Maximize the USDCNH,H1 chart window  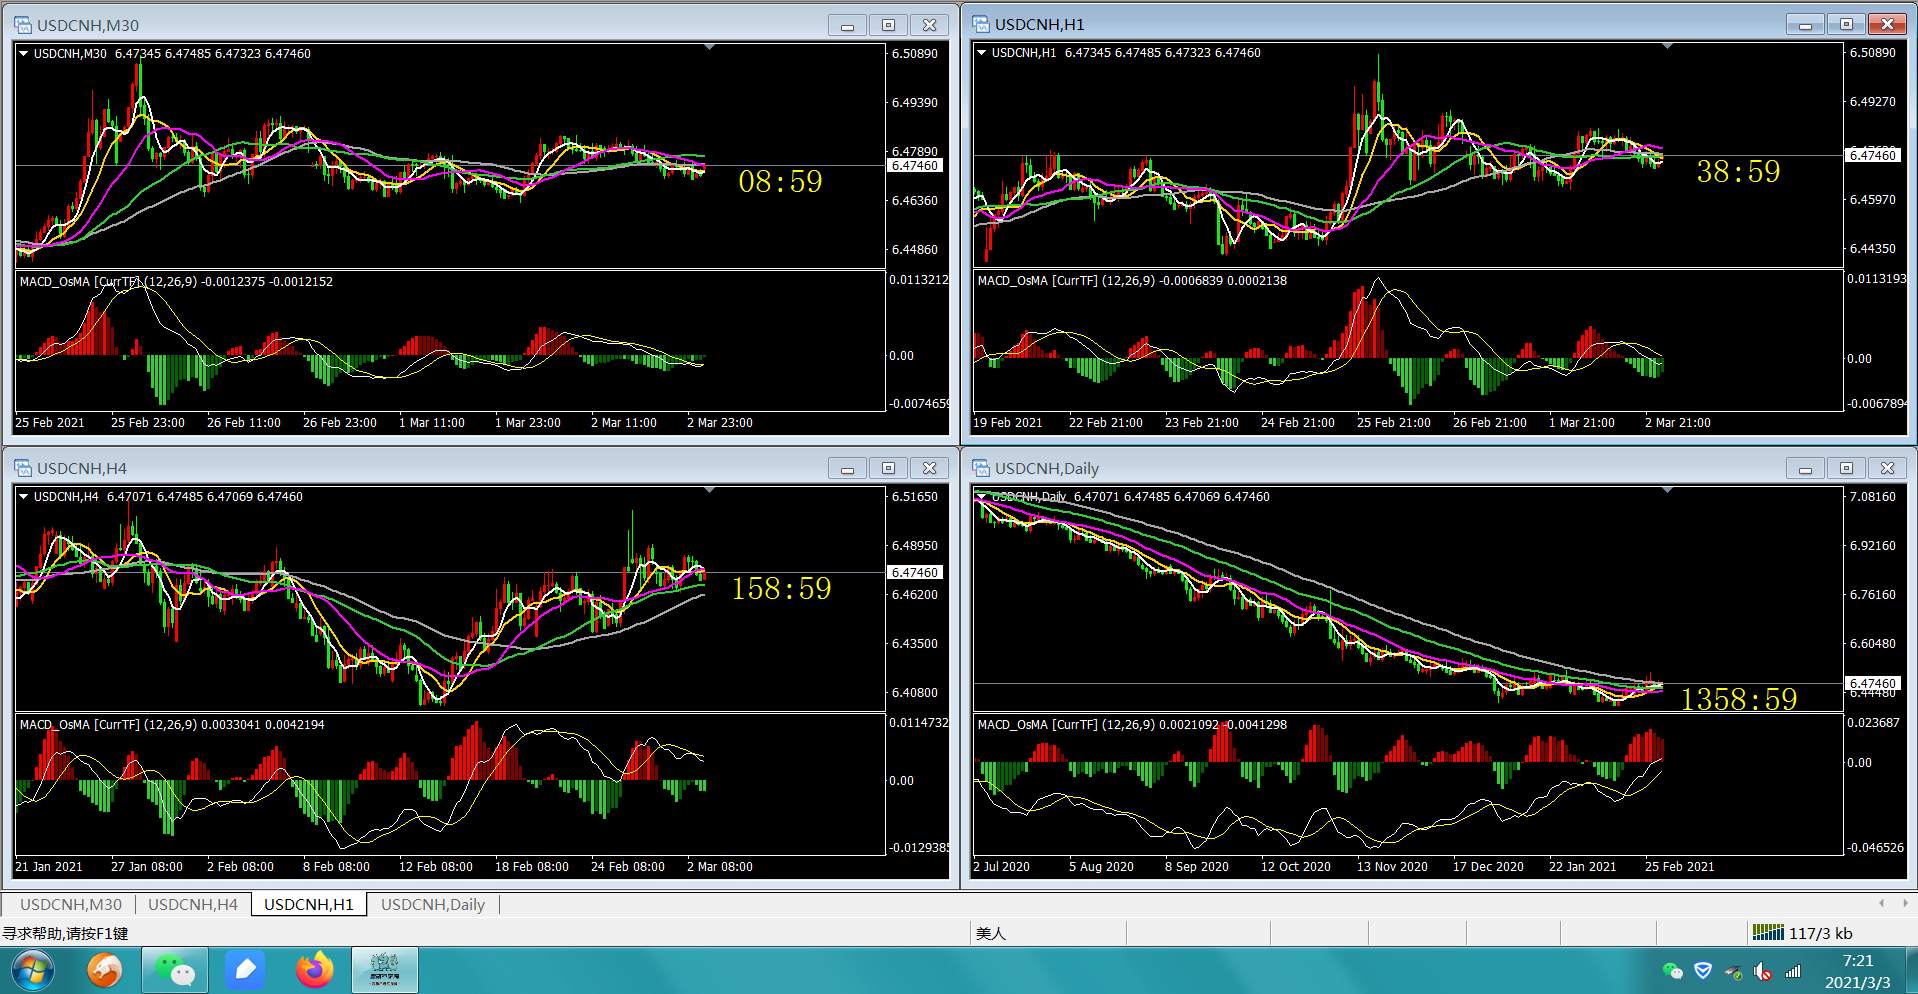1846,24
